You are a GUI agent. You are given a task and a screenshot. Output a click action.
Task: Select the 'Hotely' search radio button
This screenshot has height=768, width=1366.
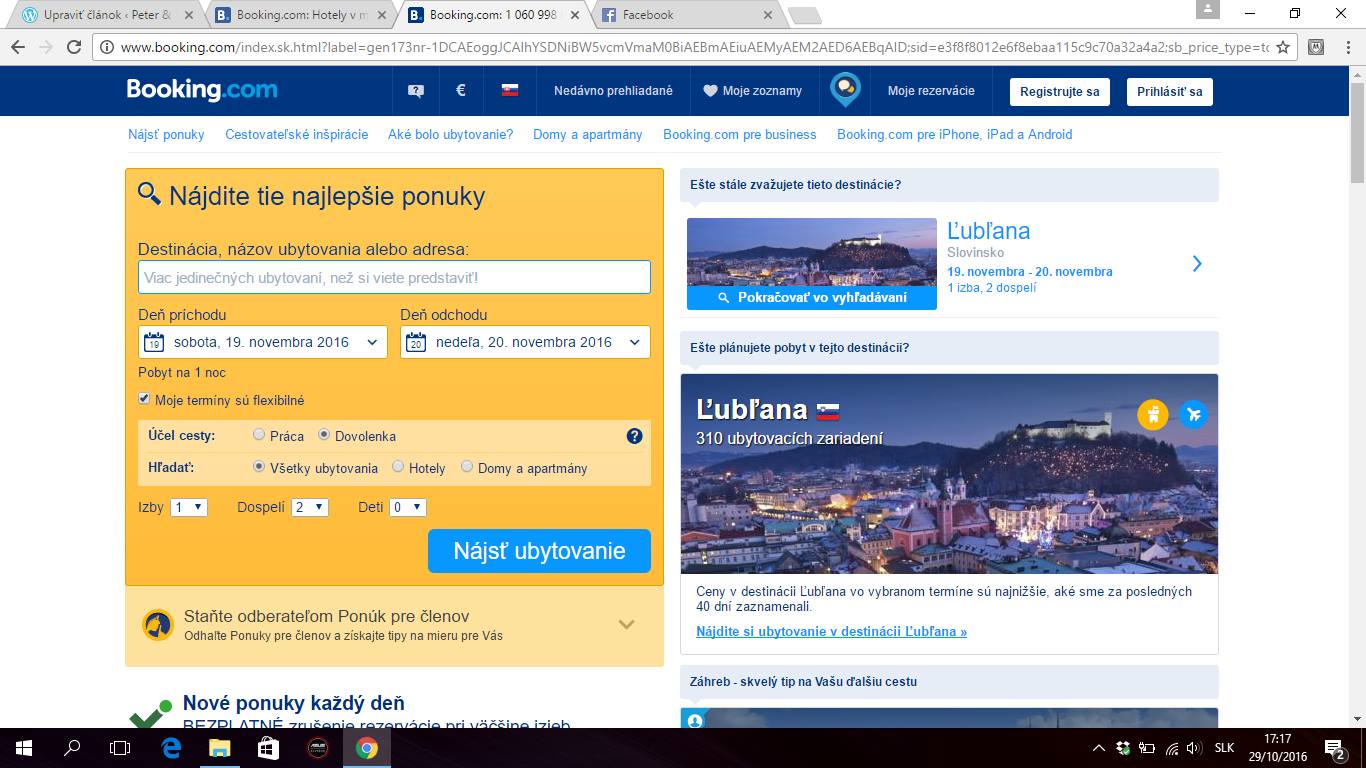point(398,467)
